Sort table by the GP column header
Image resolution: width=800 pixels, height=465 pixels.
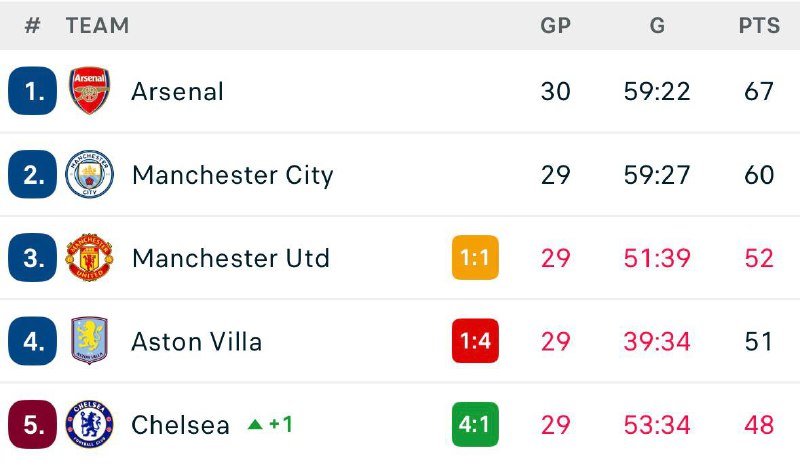coord(555,26)
